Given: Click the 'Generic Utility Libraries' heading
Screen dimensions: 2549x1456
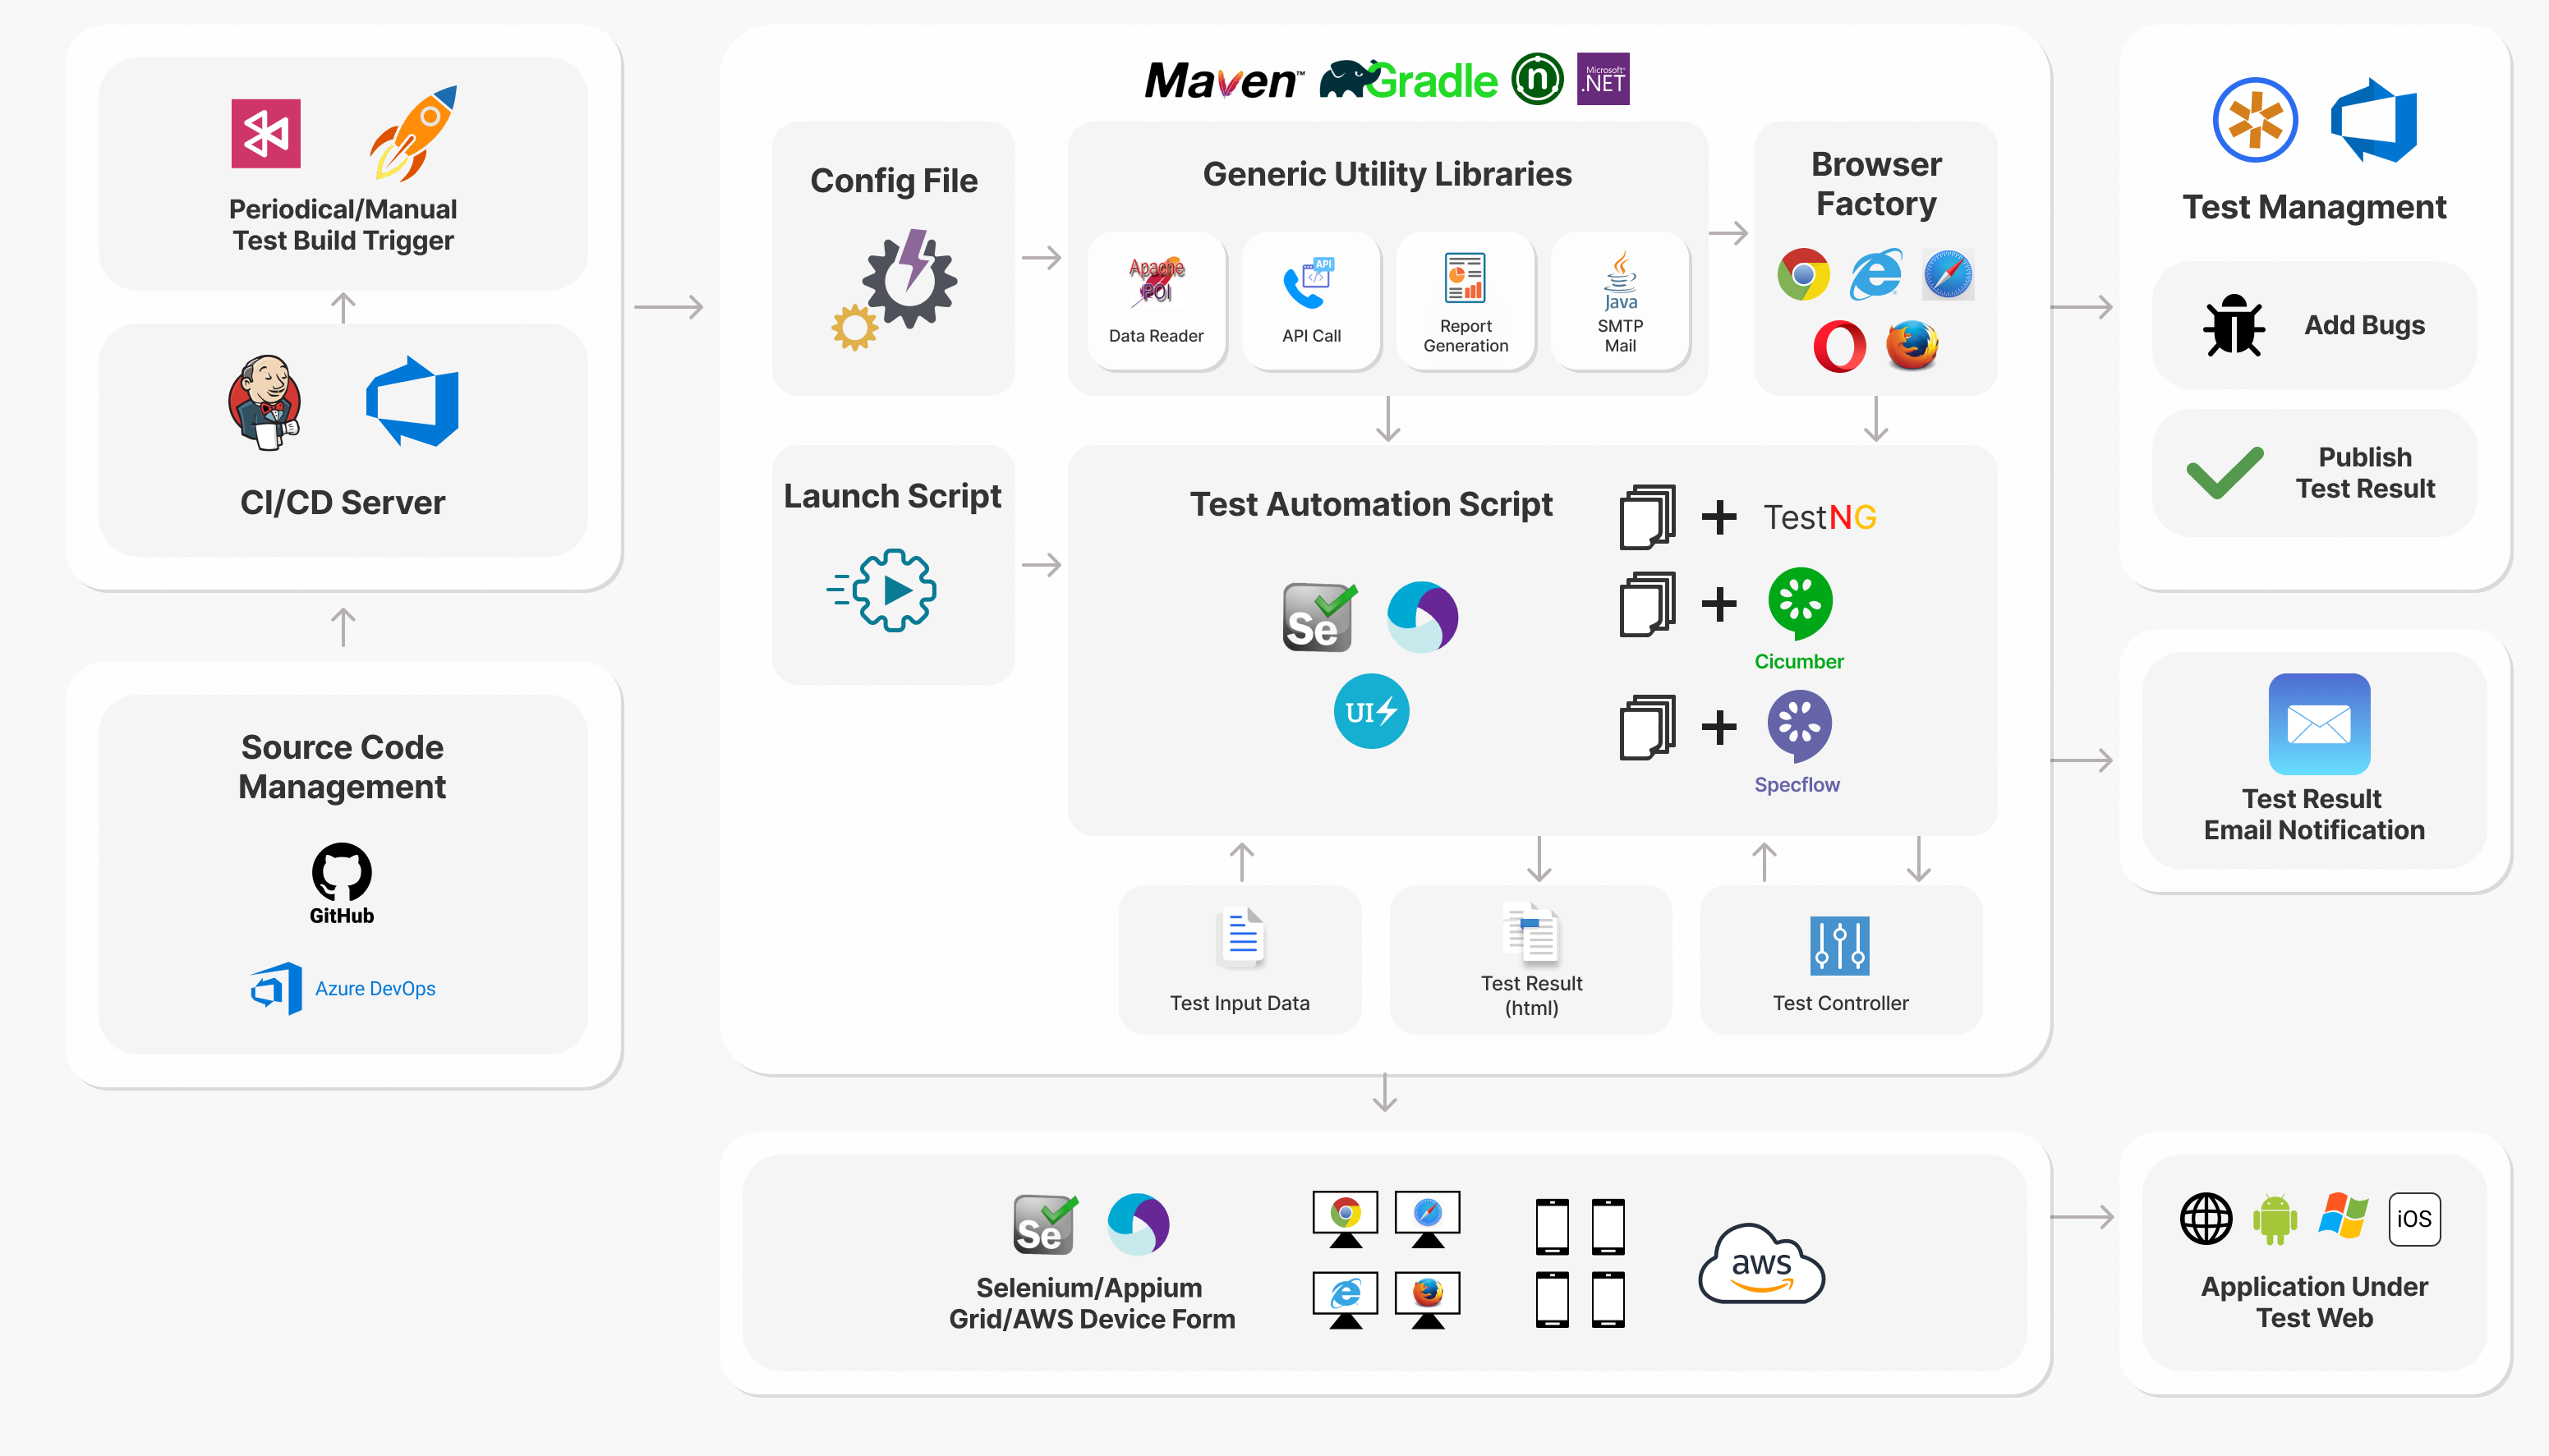Looking at the screenshot, I should pos(1387,174).
